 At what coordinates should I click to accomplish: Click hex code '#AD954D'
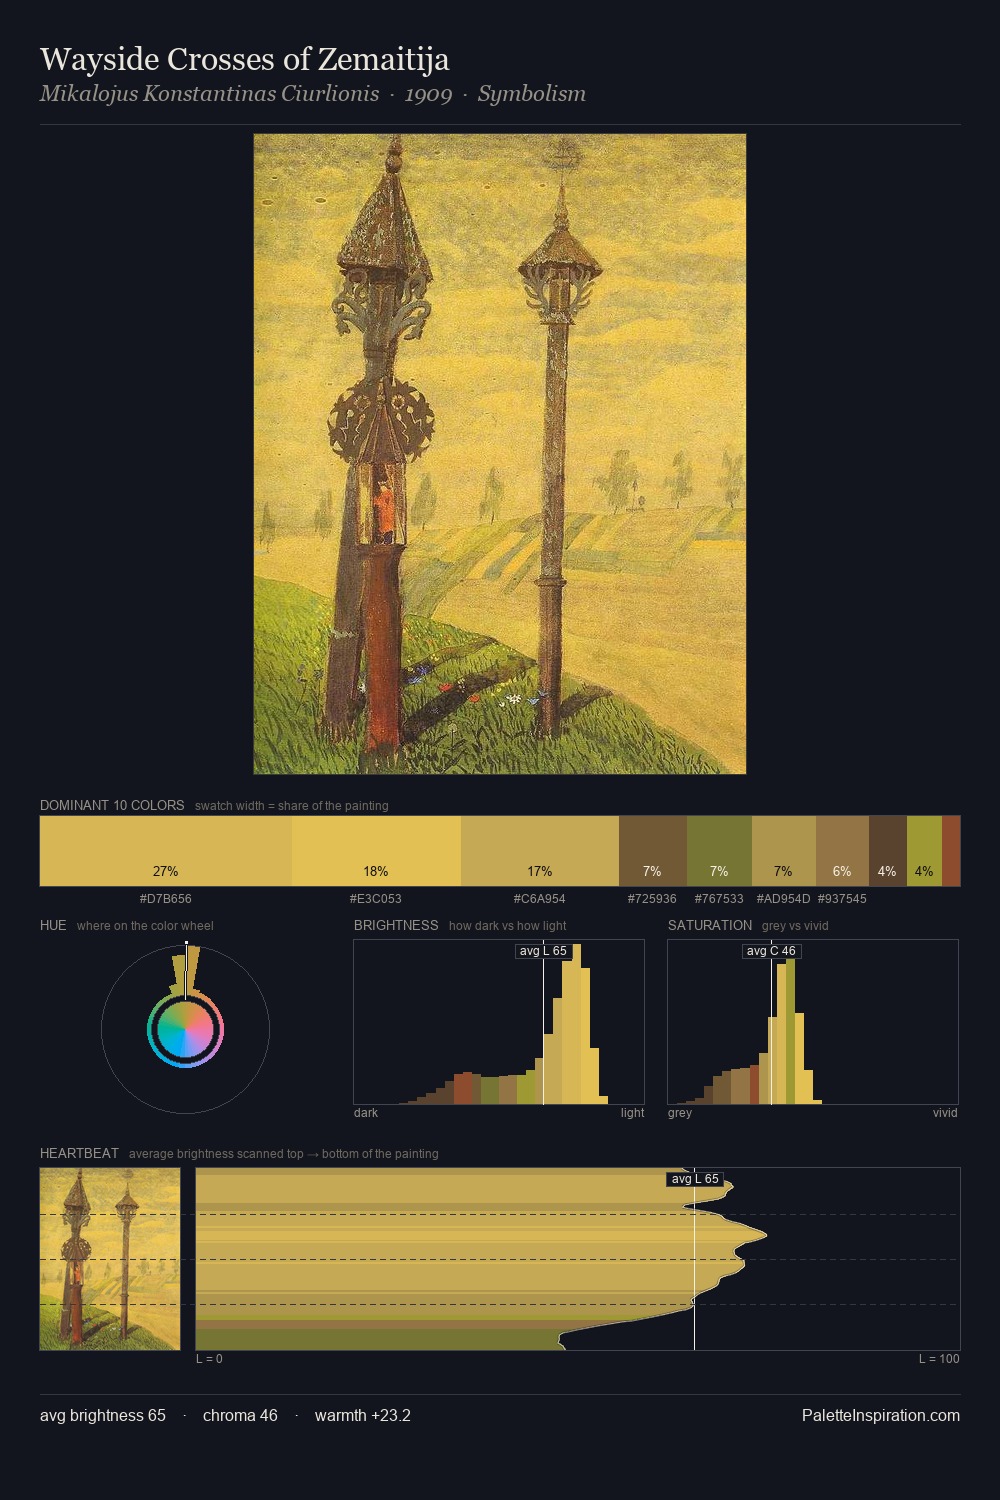[x=784, y=899]
